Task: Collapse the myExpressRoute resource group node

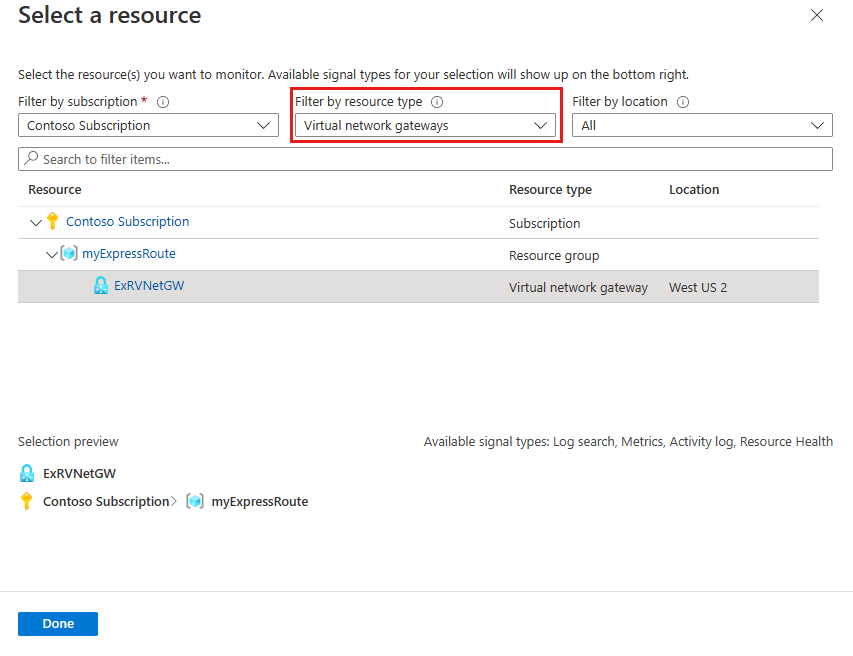Action: [x=52, y=254]
